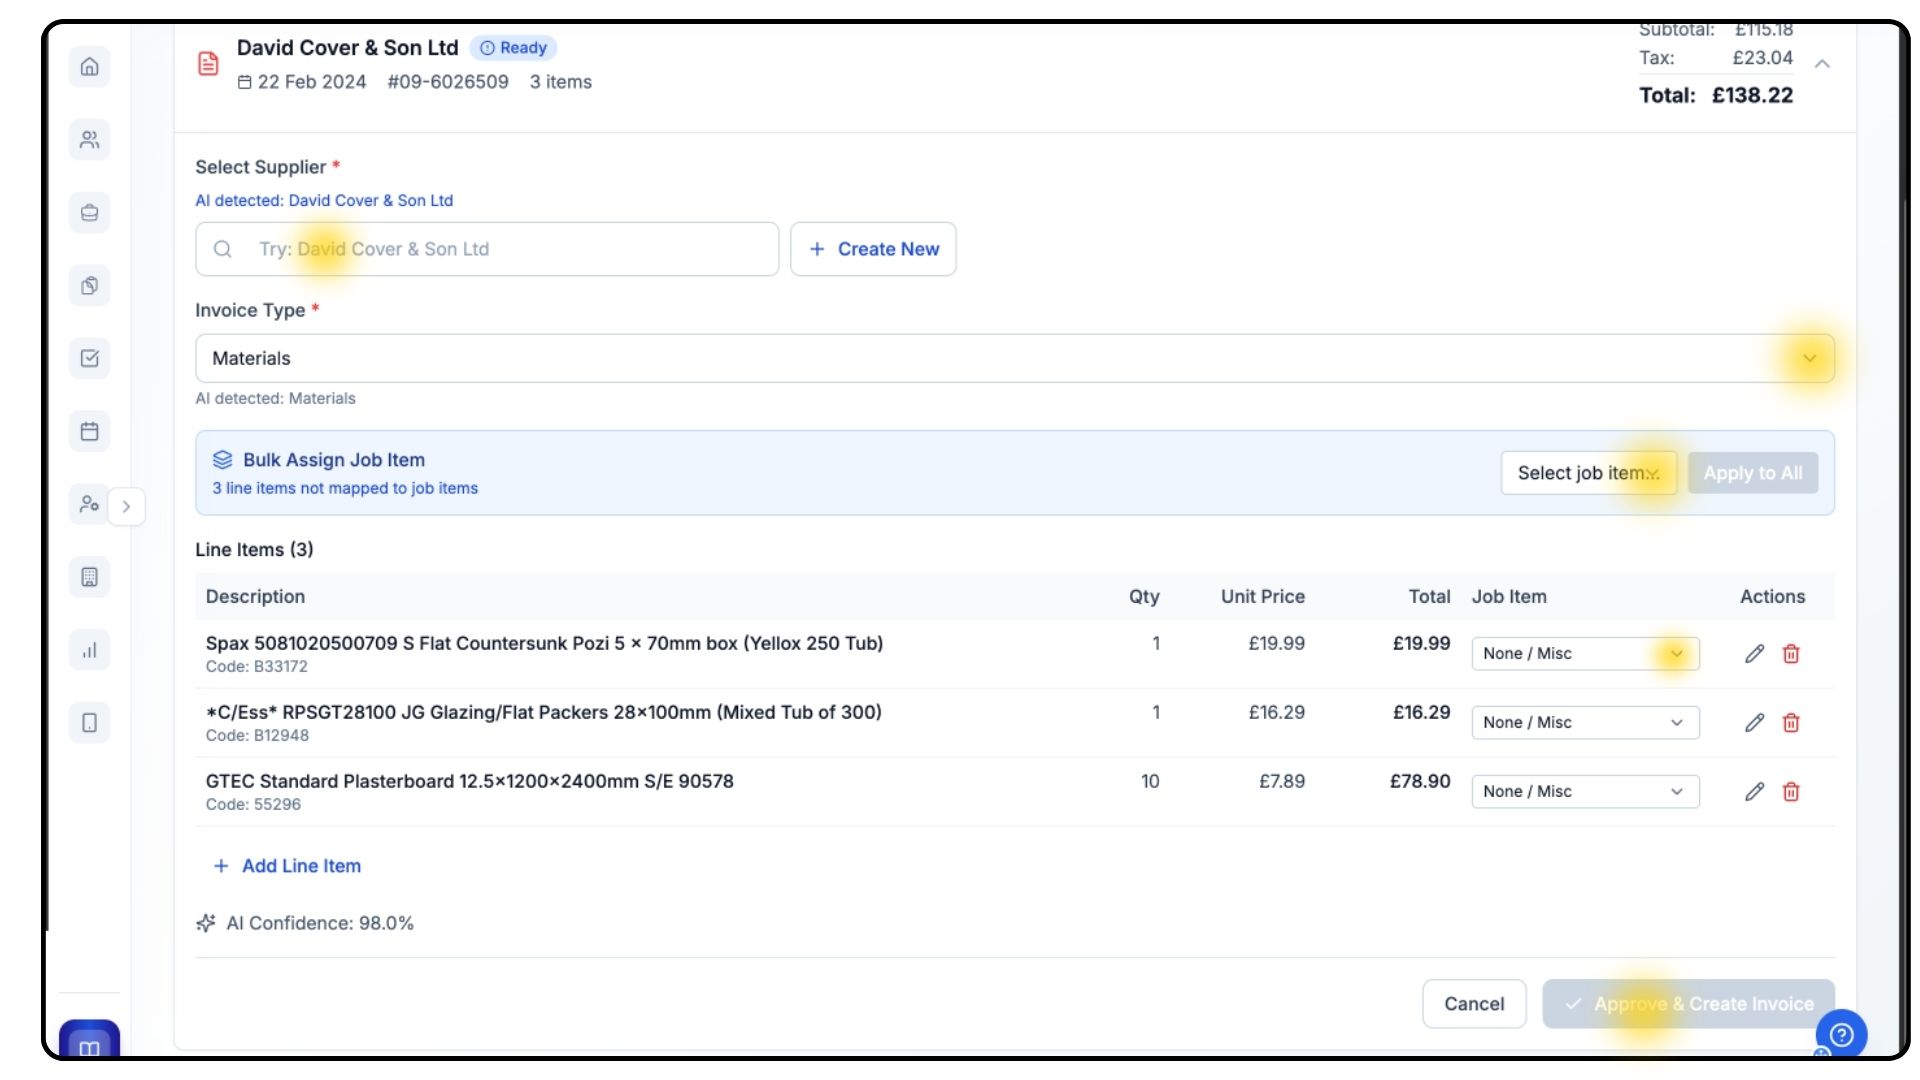Open the users icon in the sidebar
Image resolution: width=1920 pixels, height=1080 pixels.
click(89, 140)
